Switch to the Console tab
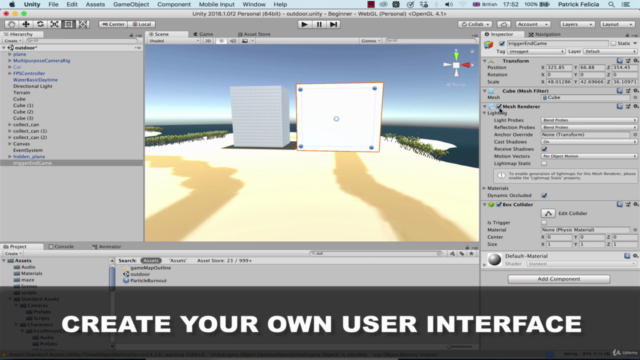 [61, 247]
